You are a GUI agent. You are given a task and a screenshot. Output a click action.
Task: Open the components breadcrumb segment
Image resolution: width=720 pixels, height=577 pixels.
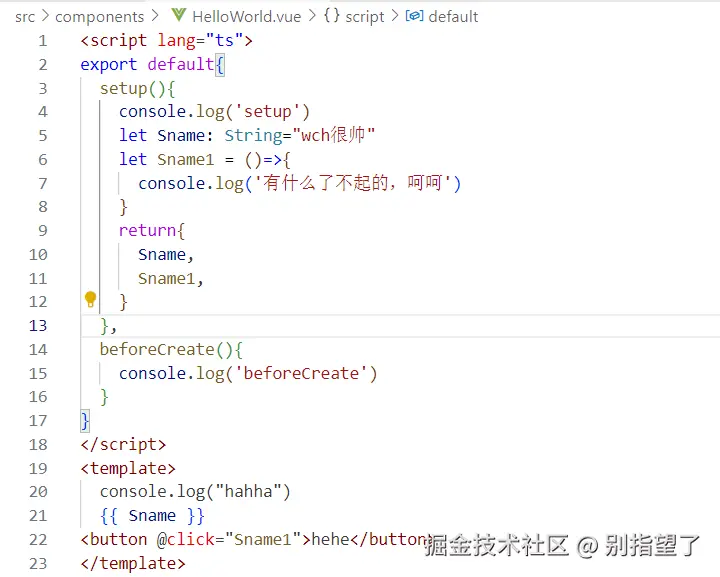(100, 17)
